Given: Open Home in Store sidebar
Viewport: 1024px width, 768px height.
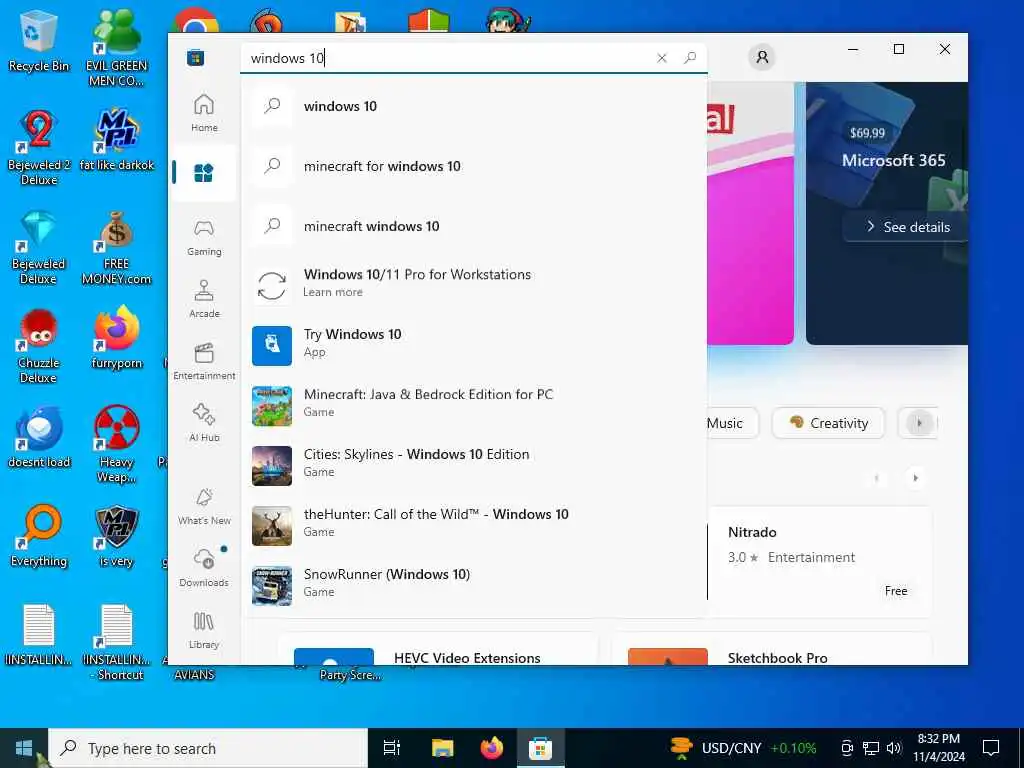Looking at the screenshot, I should pos(204,112).
